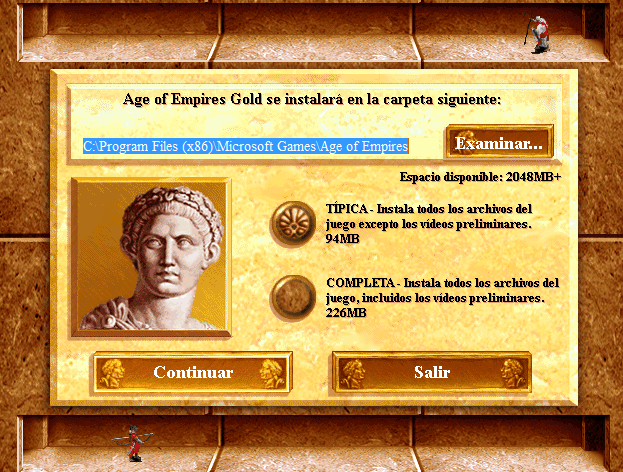The image size is (623, 472).
Task: Exit the setup using the Salir button
Action: click(x=432, y=372)
